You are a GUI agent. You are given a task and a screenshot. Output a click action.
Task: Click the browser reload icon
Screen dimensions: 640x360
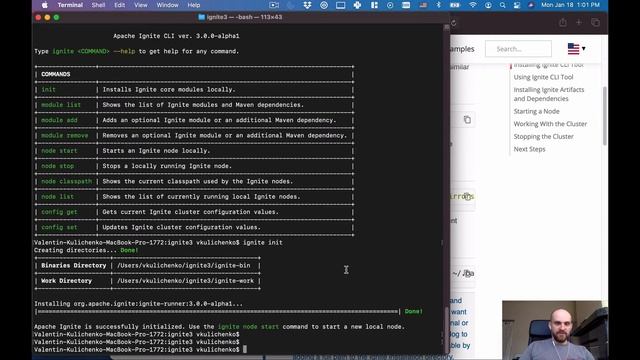coord(453,23)
